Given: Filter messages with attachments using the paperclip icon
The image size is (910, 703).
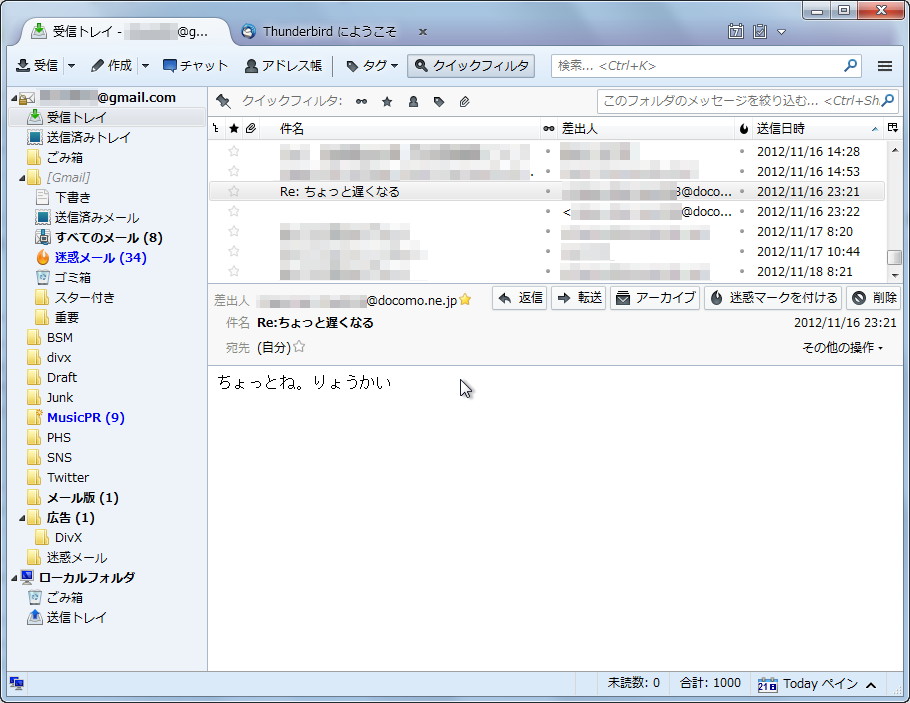Looking at the screenshot, I should click(x=463, y=101).
